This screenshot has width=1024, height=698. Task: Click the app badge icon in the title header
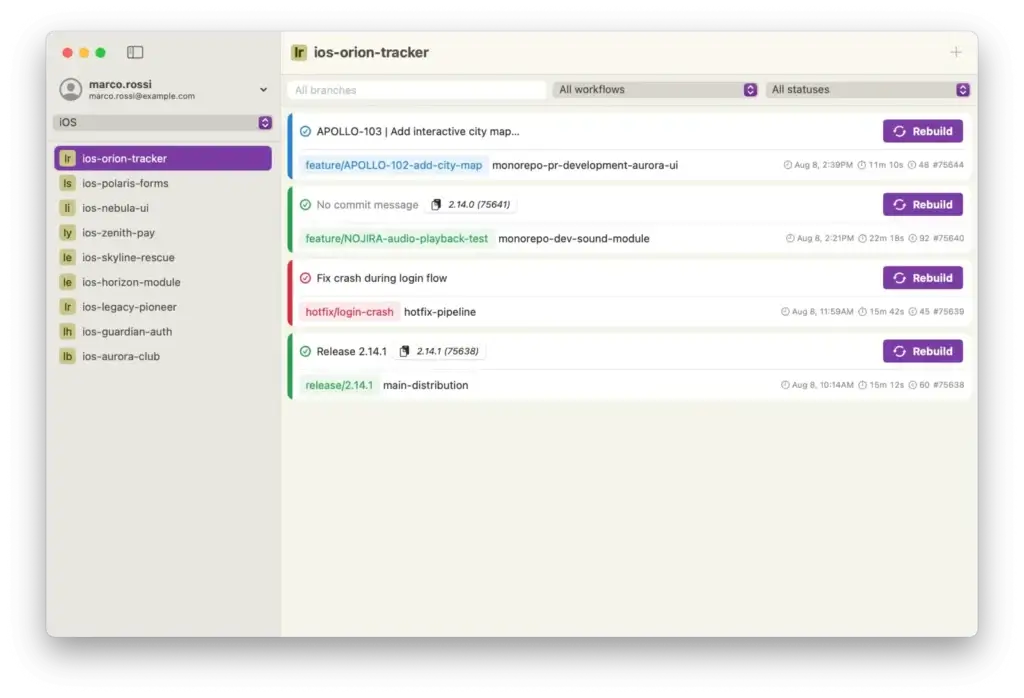pyautogui.click(x=299, y=52)
